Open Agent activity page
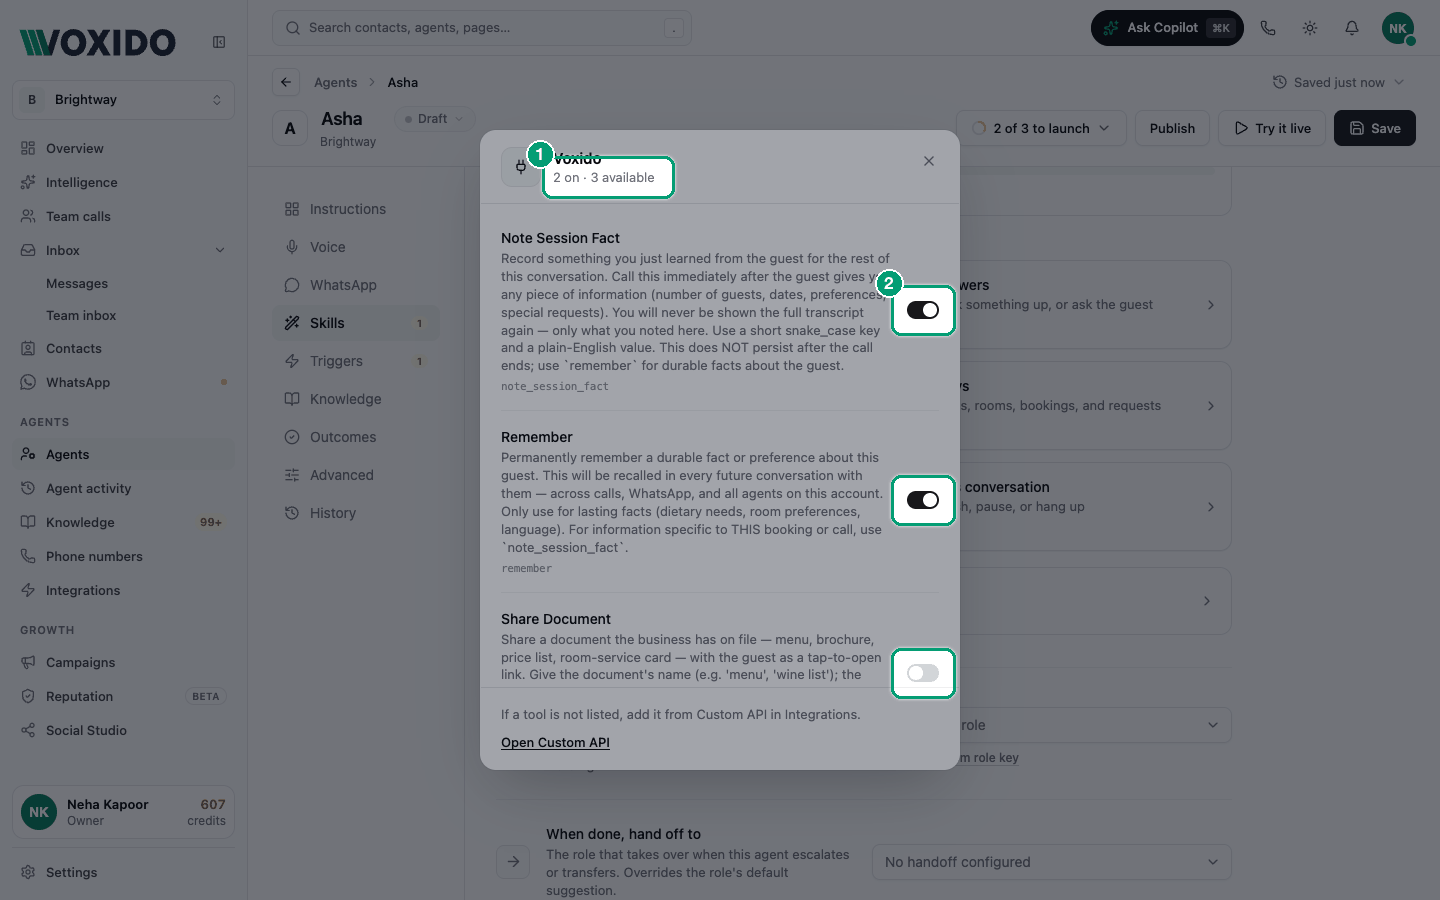The width and height of the screenshot is (1440, 900). (x=124, y=488)
